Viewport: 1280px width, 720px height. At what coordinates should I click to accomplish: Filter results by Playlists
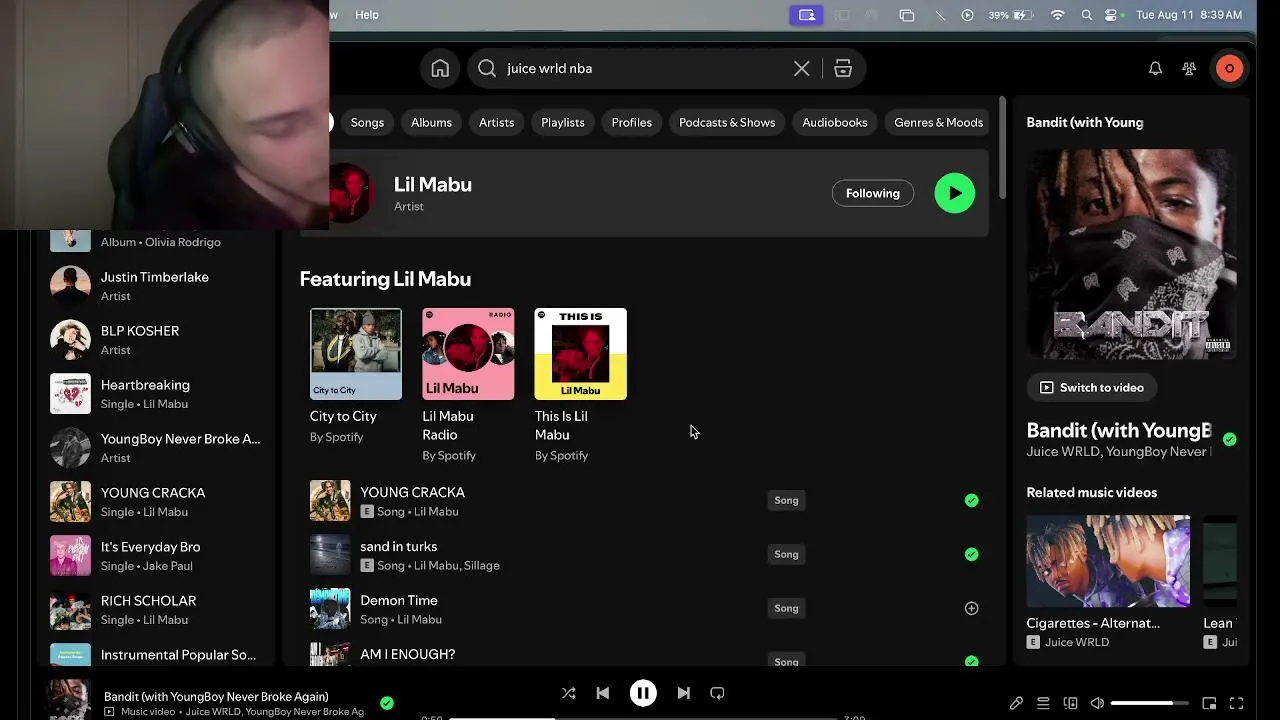coord(563,122)
